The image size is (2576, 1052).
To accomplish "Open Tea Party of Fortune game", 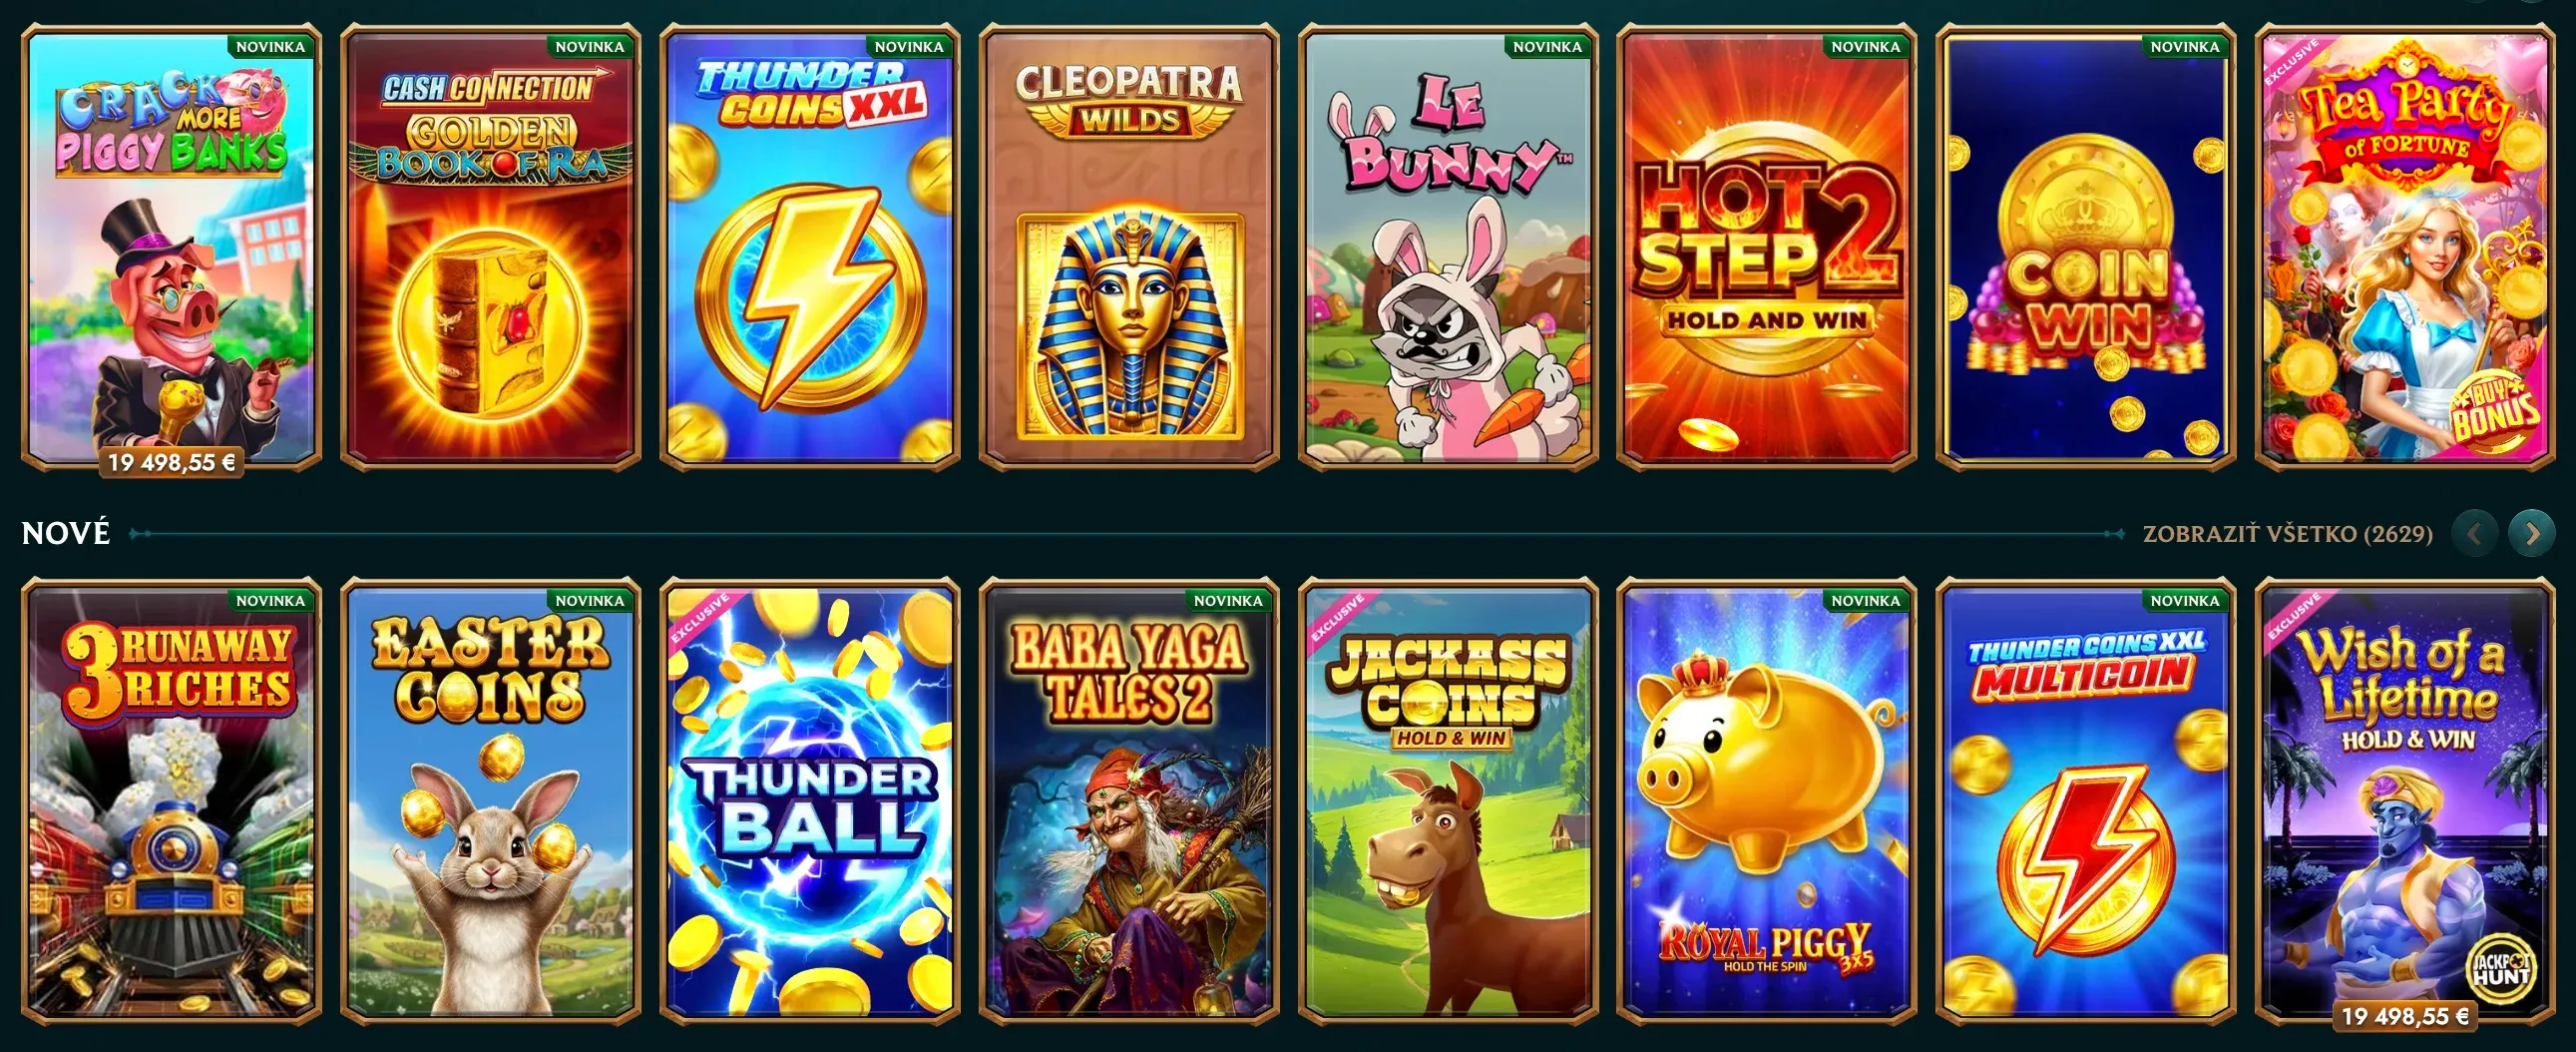I will tap(2405, 247).
